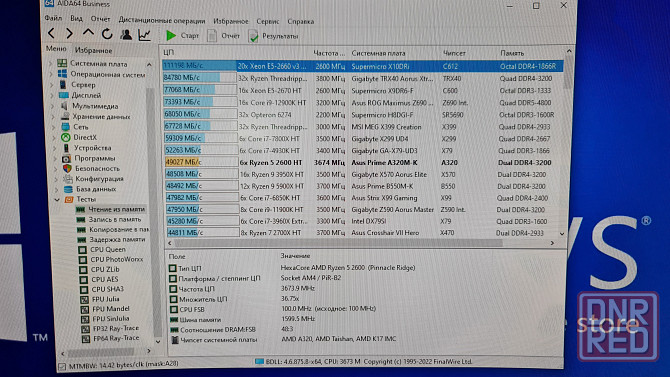Click the back navigation arrow
The width and height of the screenshot is (670, 377).
(x=51, y=33)
